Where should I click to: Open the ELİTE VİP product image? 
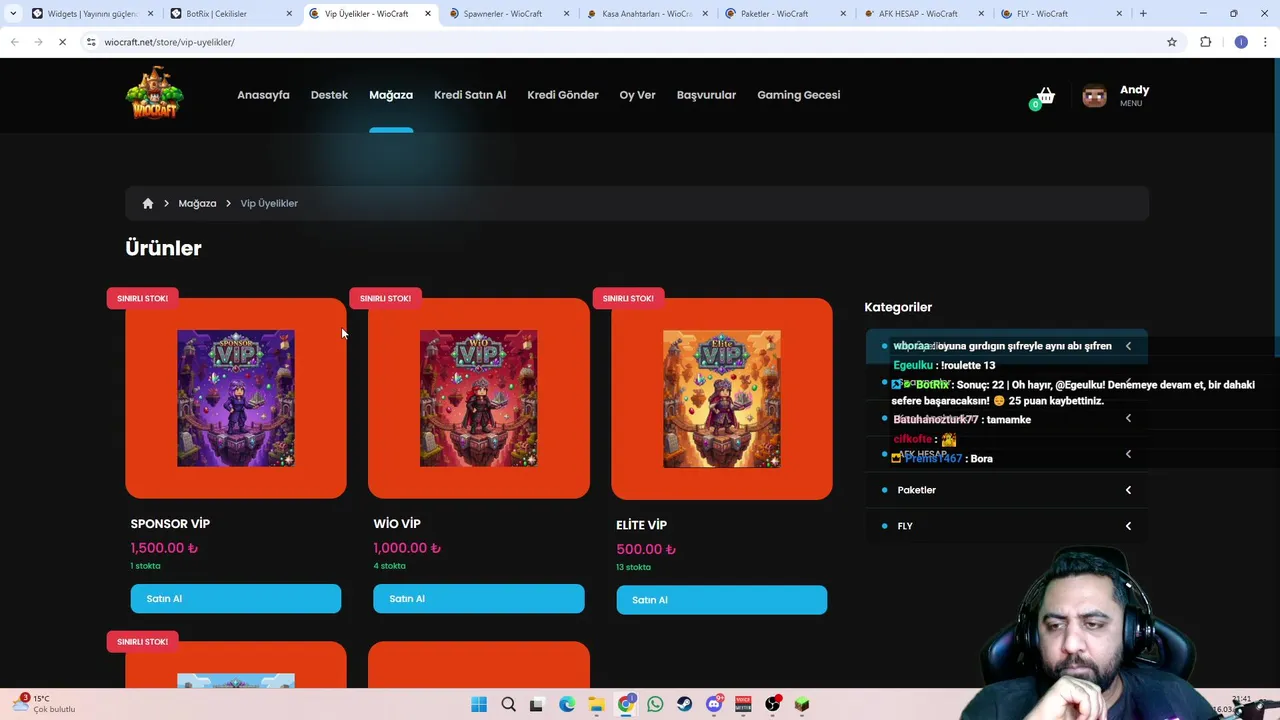click(x=722, y=399)
